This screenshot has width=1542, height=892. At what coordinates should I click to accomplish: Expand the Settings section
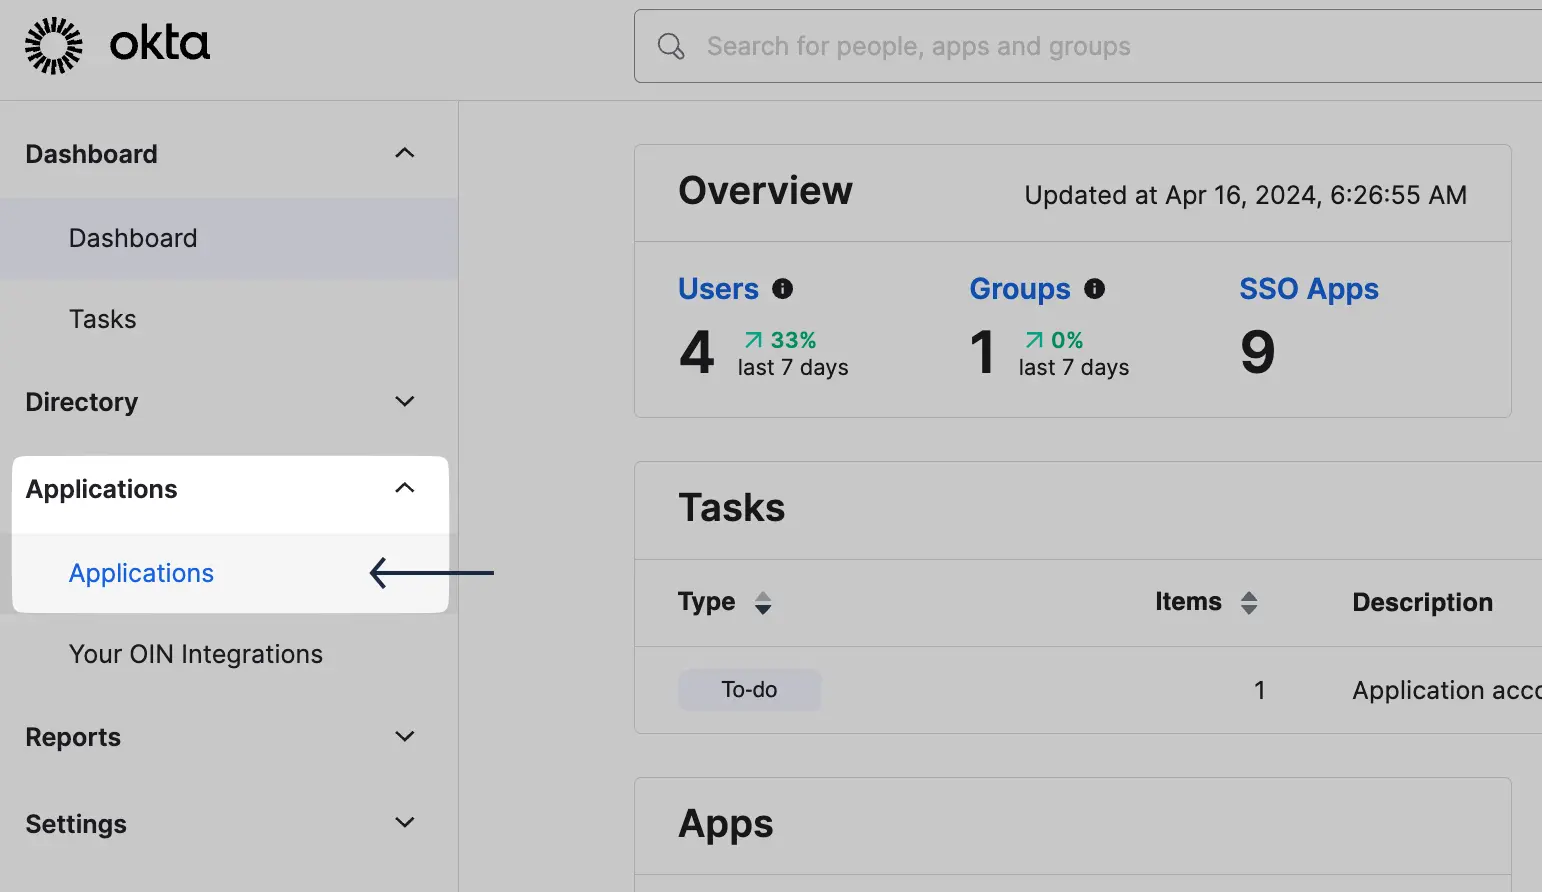pos(404,822)
